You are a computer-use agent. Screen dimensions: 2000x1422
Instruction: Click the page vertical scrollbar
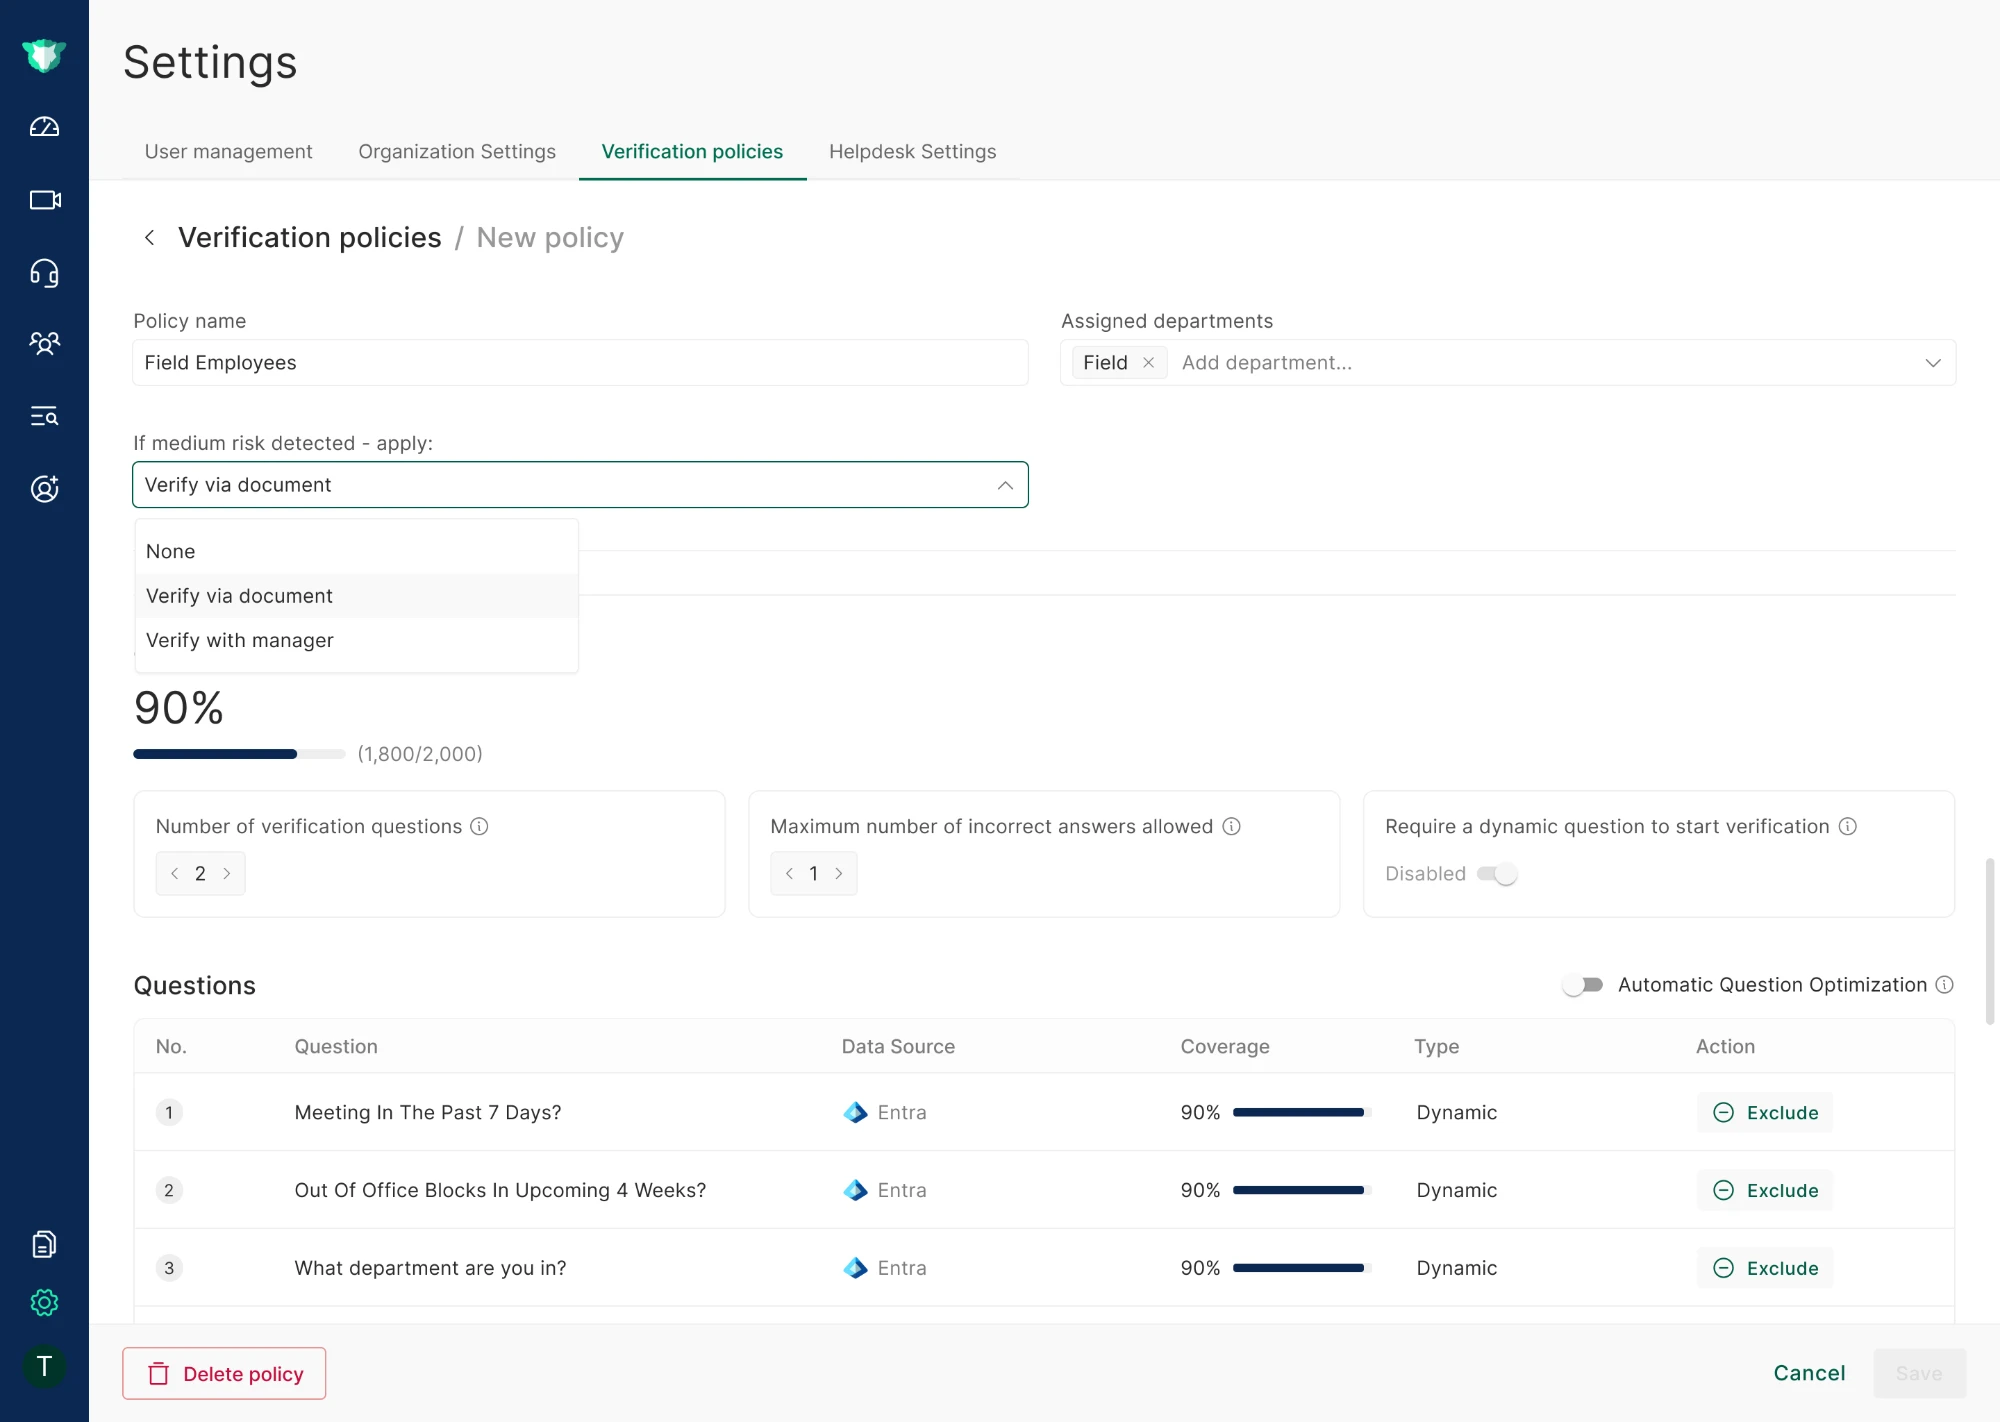pyautogui.click(x=1990, y=940)
